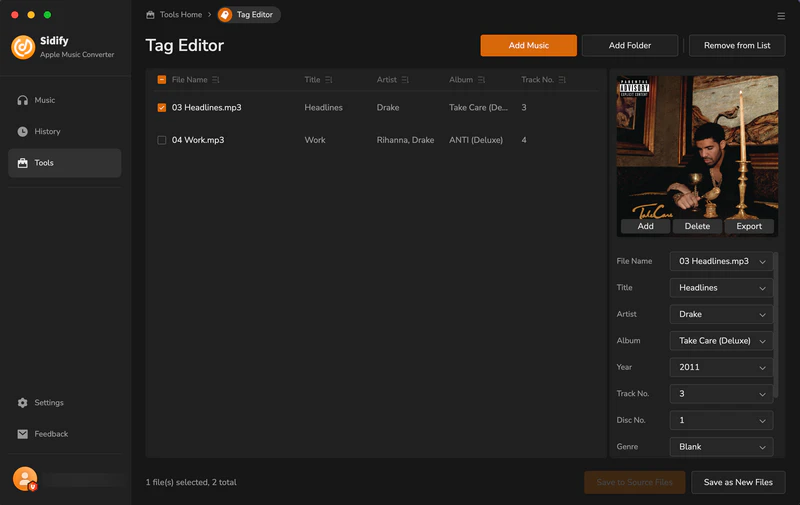The image size is (800, 505).
Task: Select the 04 Work.mp3 file name
Action: pyautogui.click(x=198, y=140)
